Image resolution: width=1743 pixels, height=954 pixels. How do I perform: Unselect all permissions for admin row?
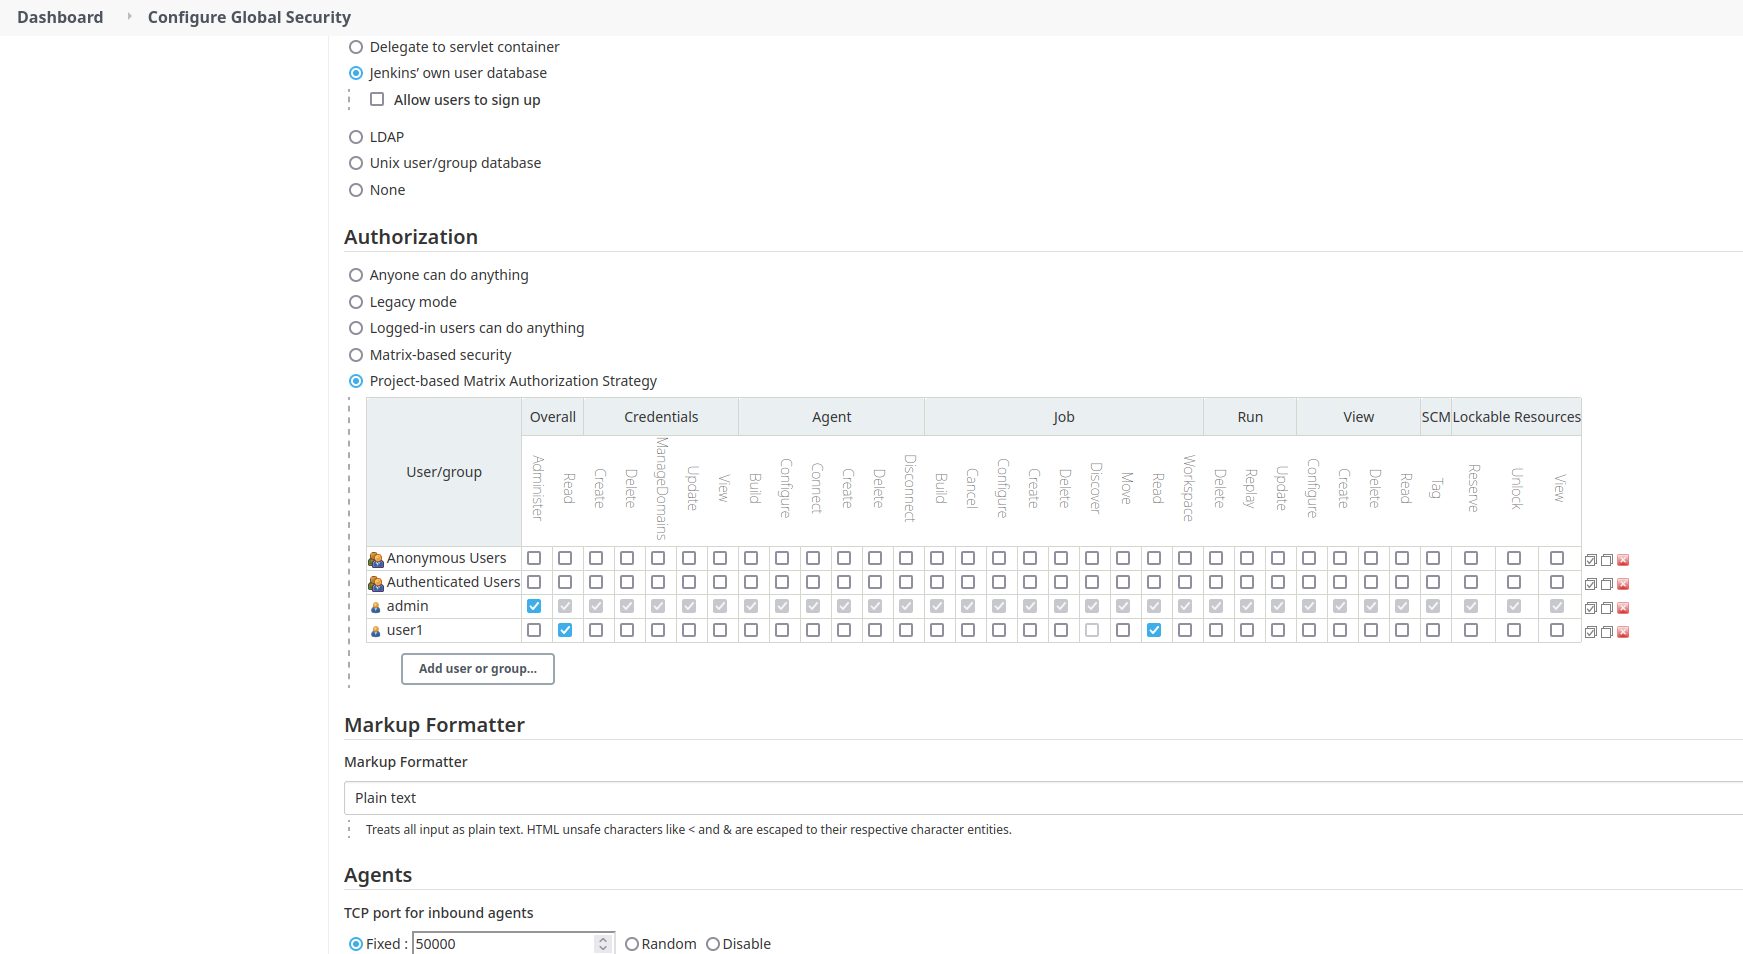pos(1607,608)
